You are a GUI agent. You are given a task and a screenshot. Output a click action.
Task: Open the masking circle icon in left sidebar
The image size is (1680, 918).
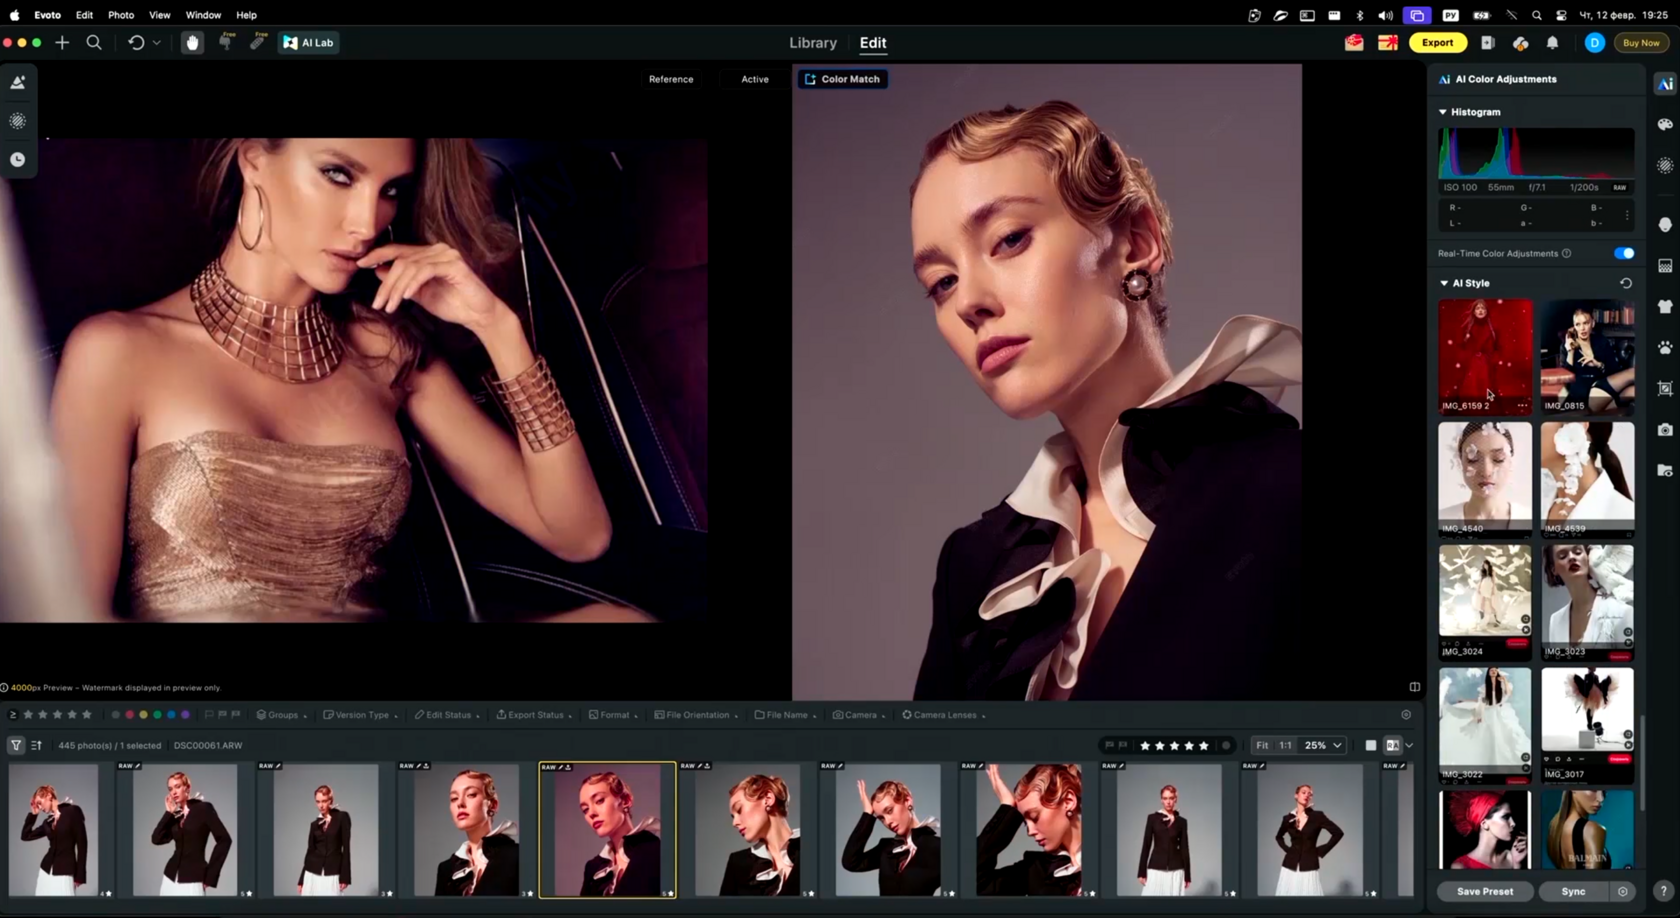(x=18, y=121)
